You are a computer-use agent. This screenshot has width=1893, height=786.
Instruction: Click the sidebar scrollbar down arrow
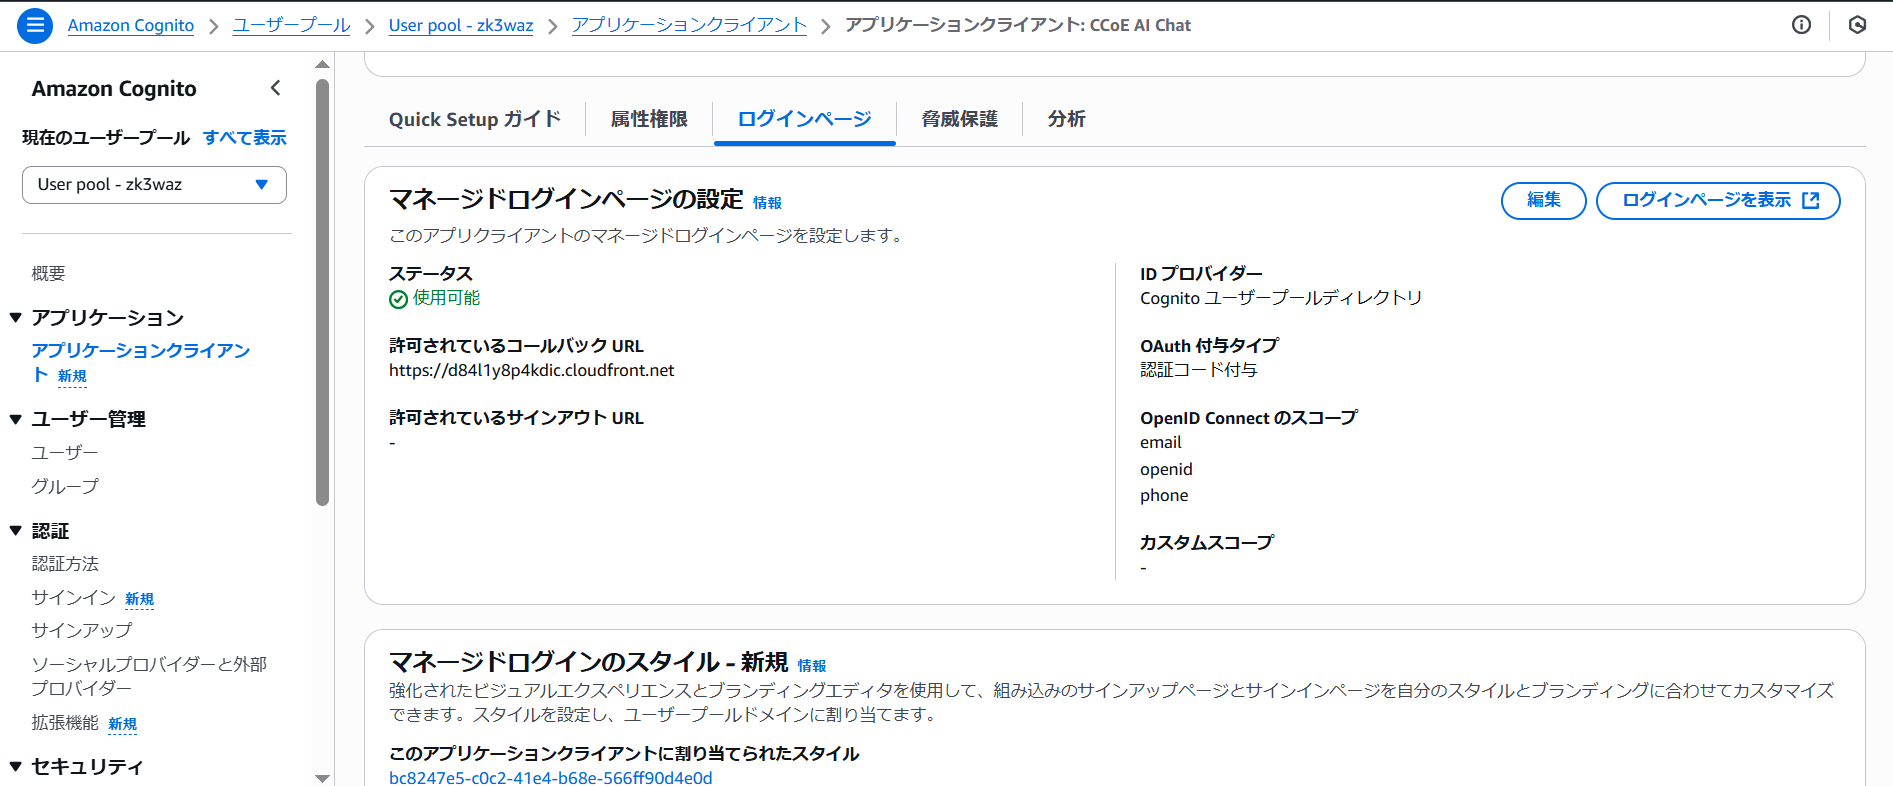[322, 778]
